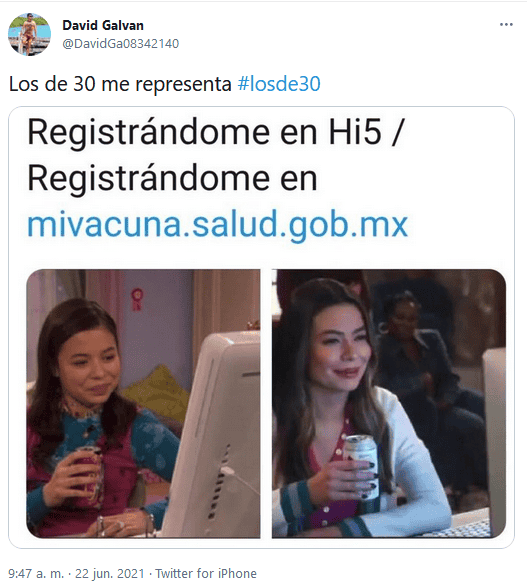The image size is (527, 587).
Task: Click the second 'Registrándome en' text line
Action: [x=173, y=179]
